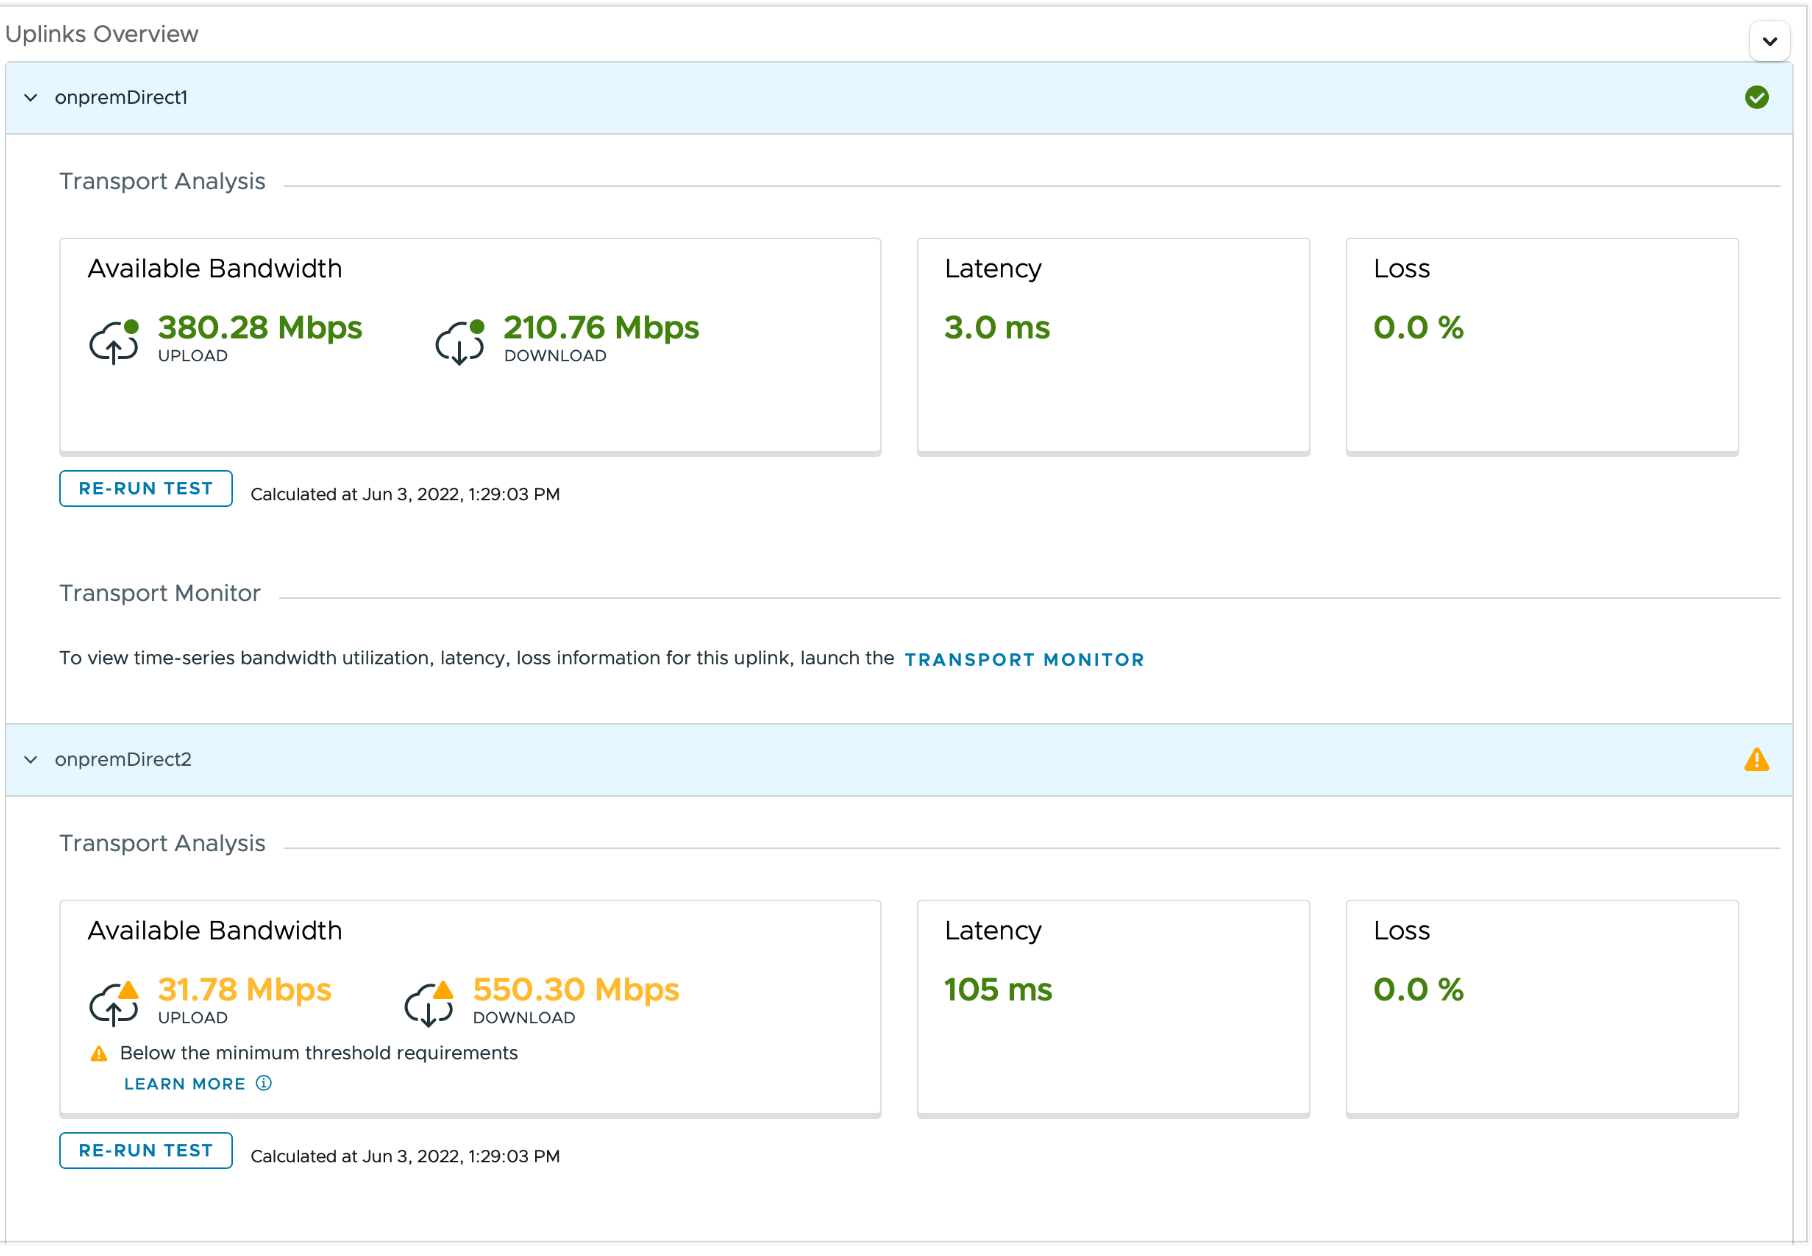Click the onpremDirect2 download cloud warning icon
Image resolution: width=1812 pixels, height=1256 pixels.
(x=429, y=1004)
